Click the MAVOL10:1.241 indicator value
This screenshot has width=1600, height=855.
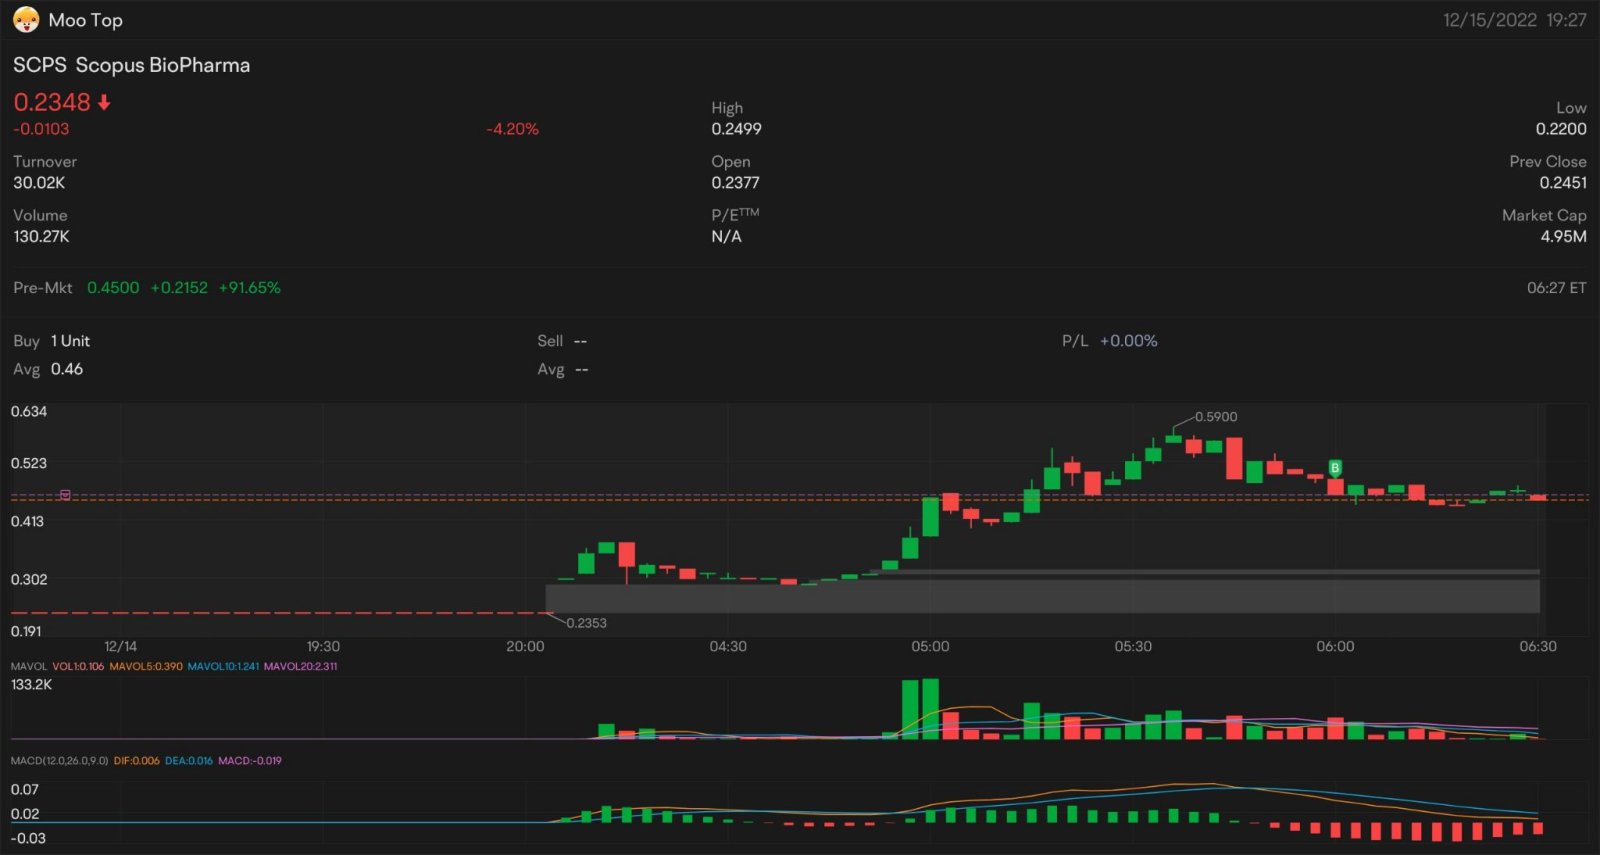tap(223, 666)
